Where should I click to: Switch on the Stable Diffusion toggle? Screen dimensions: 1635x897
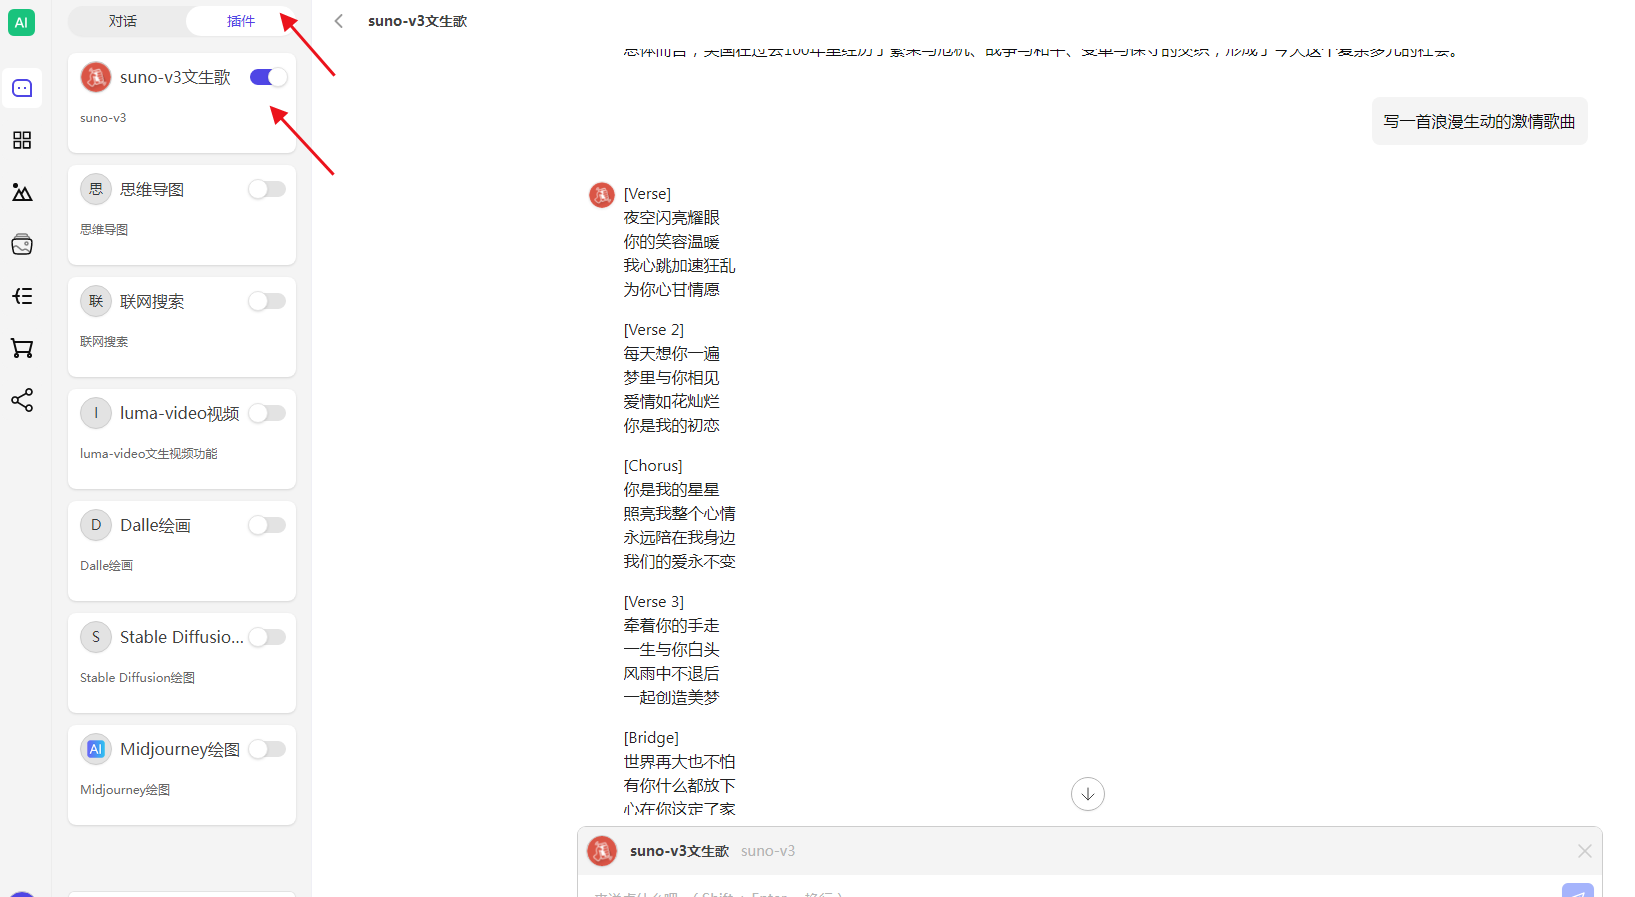267,637
